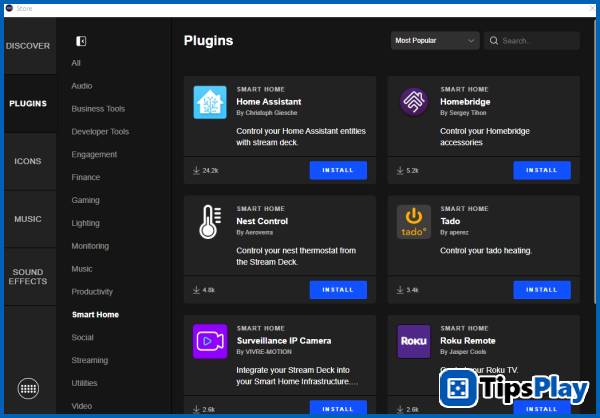
Task: Filter by Gaming category
Action: point(85,200)
